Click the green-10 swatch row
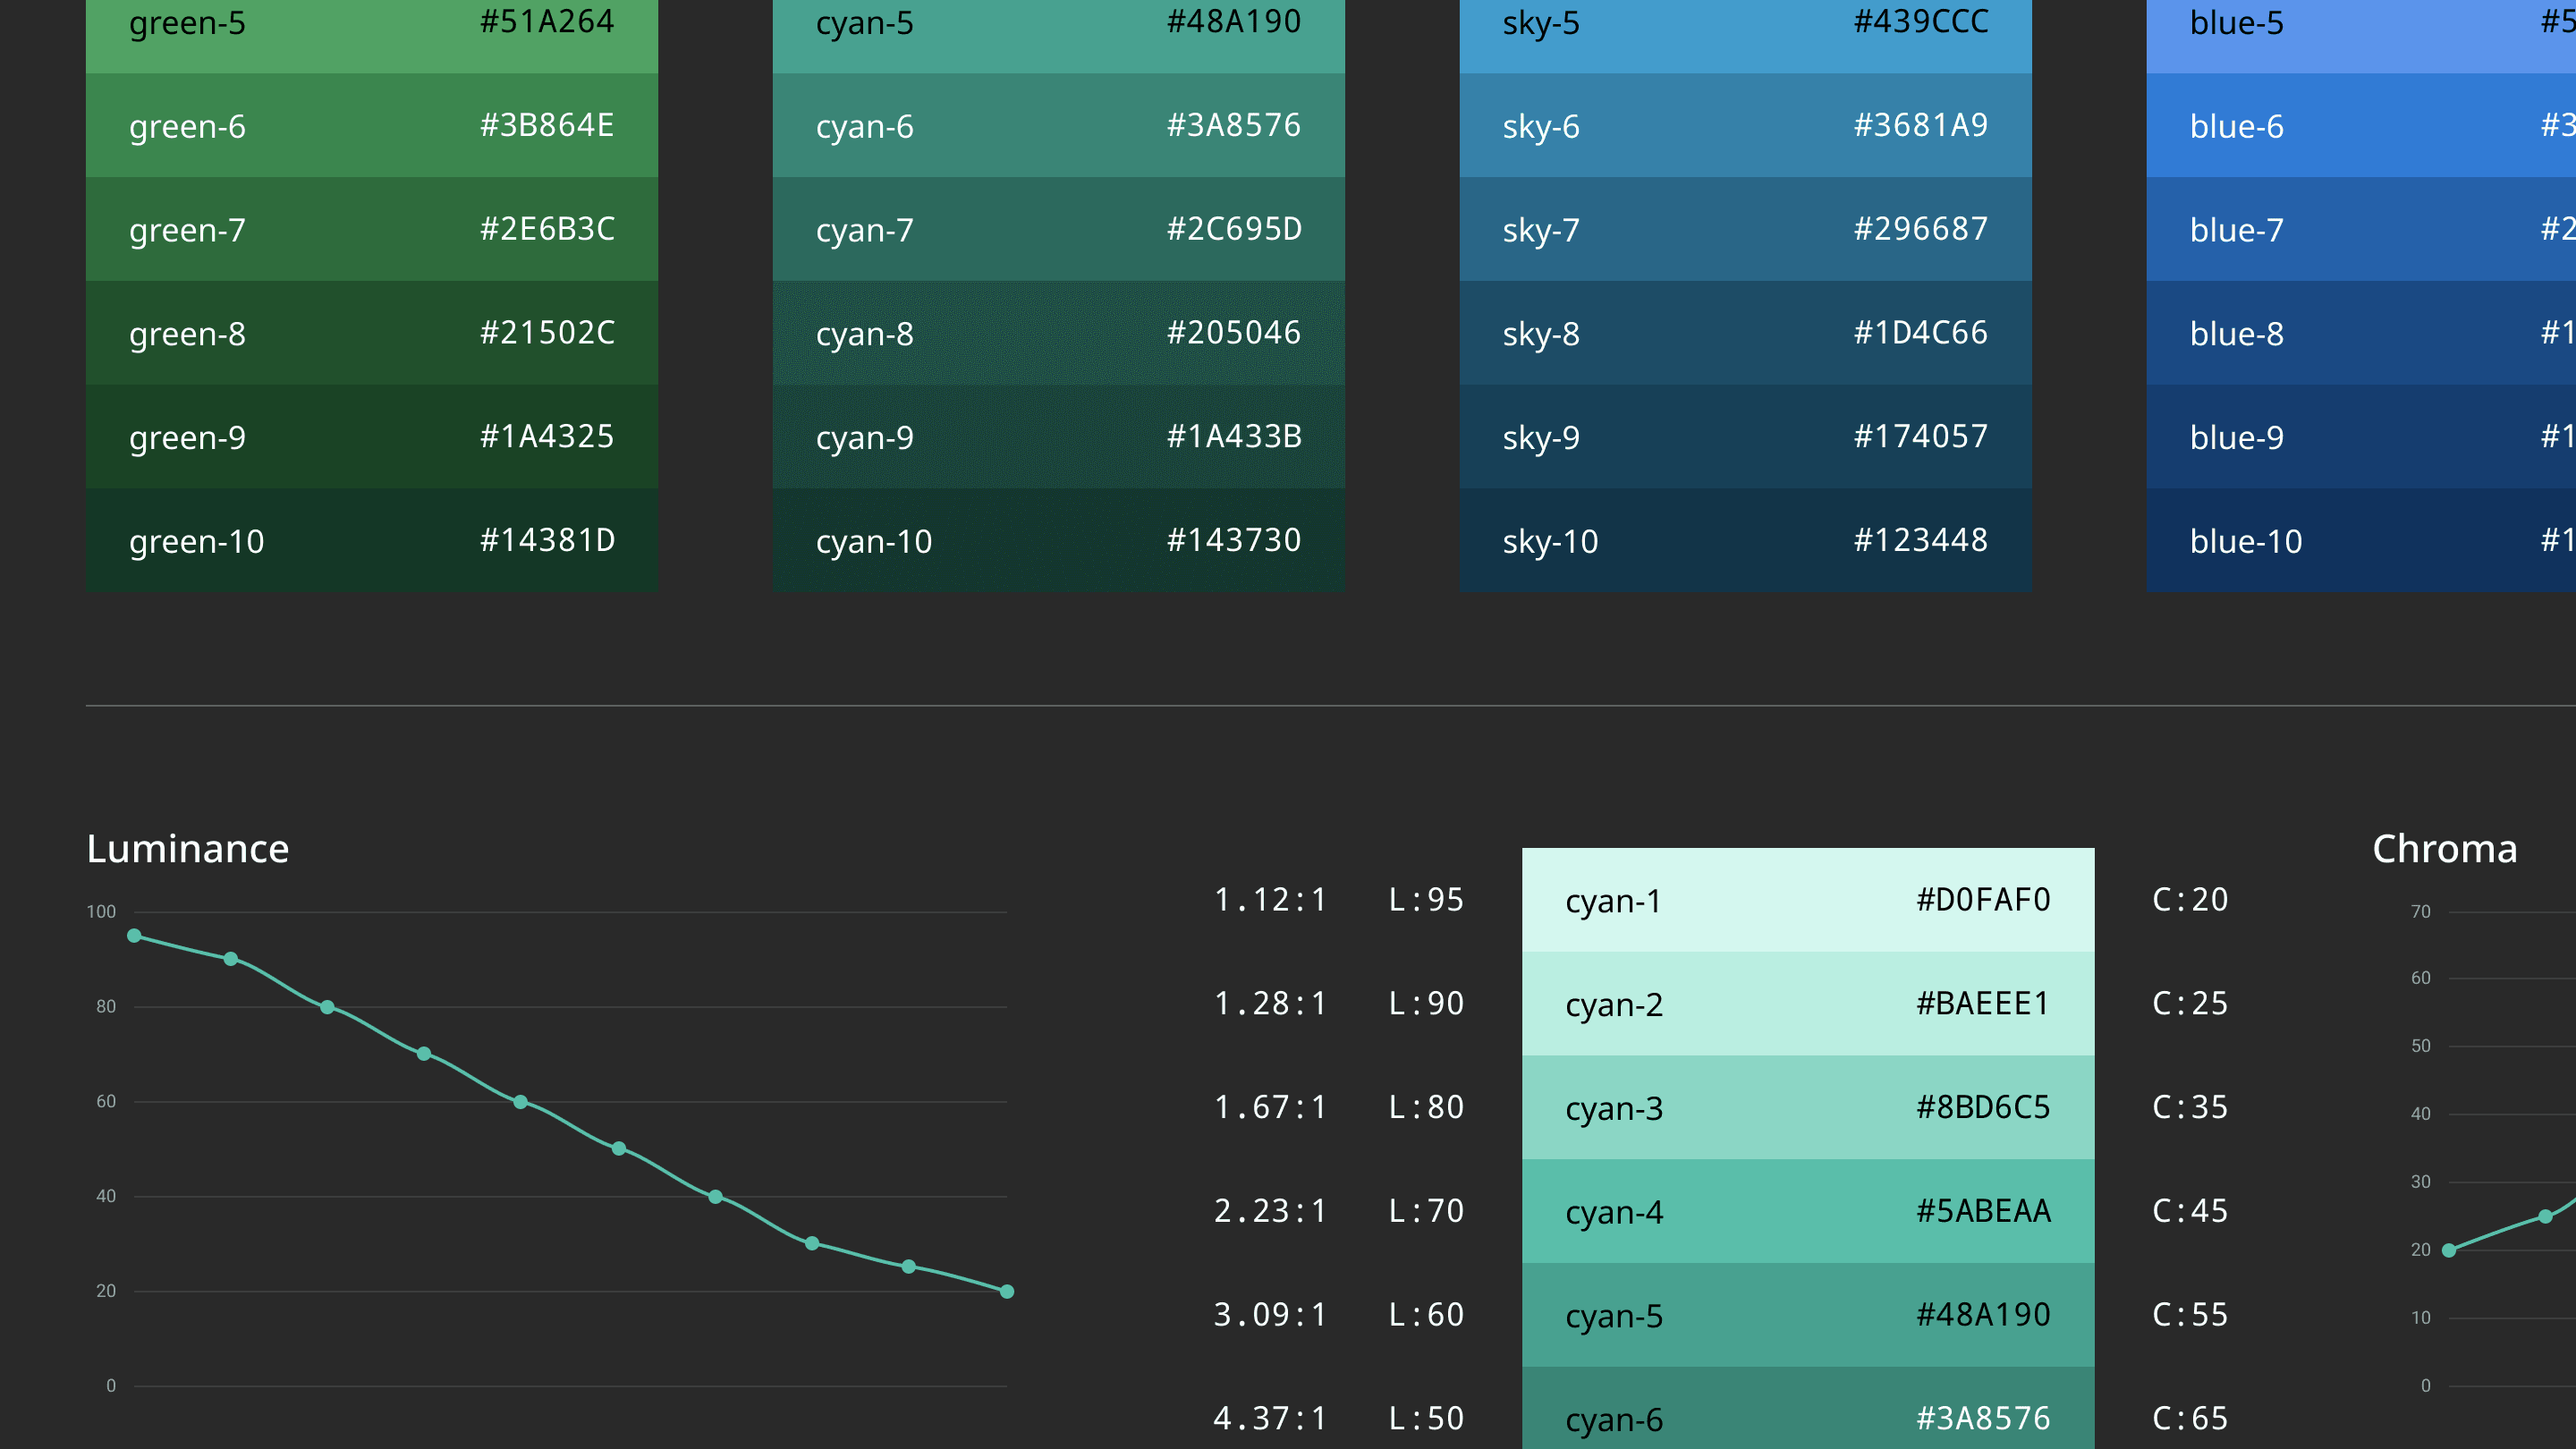 click(371, 541)
